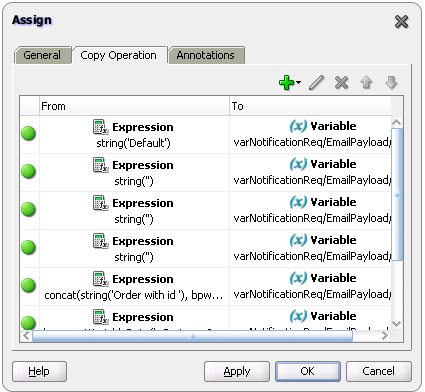Open the Annotations tab

tap(206, 55)
